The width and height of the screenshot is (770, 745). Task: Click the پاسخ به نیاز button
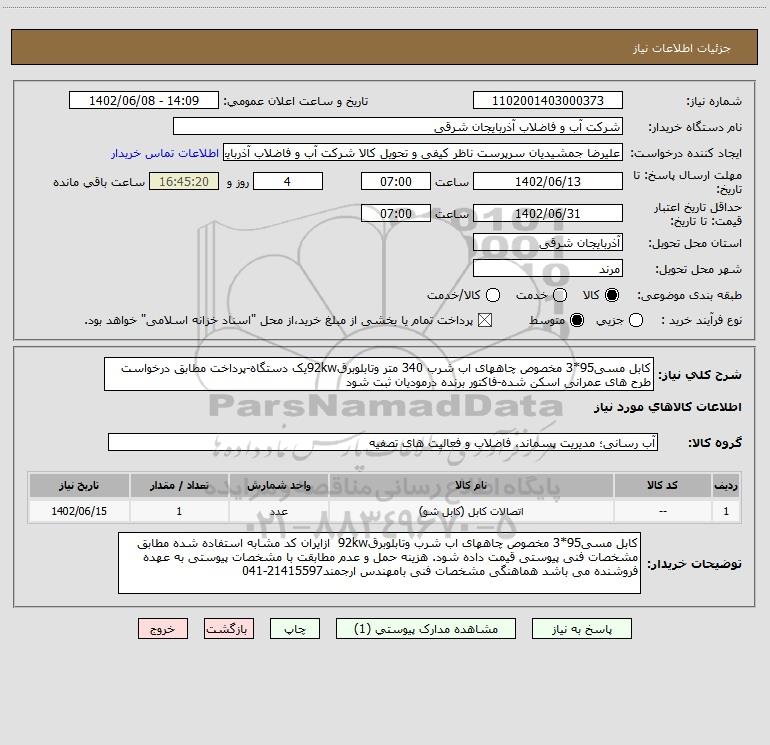581,629
